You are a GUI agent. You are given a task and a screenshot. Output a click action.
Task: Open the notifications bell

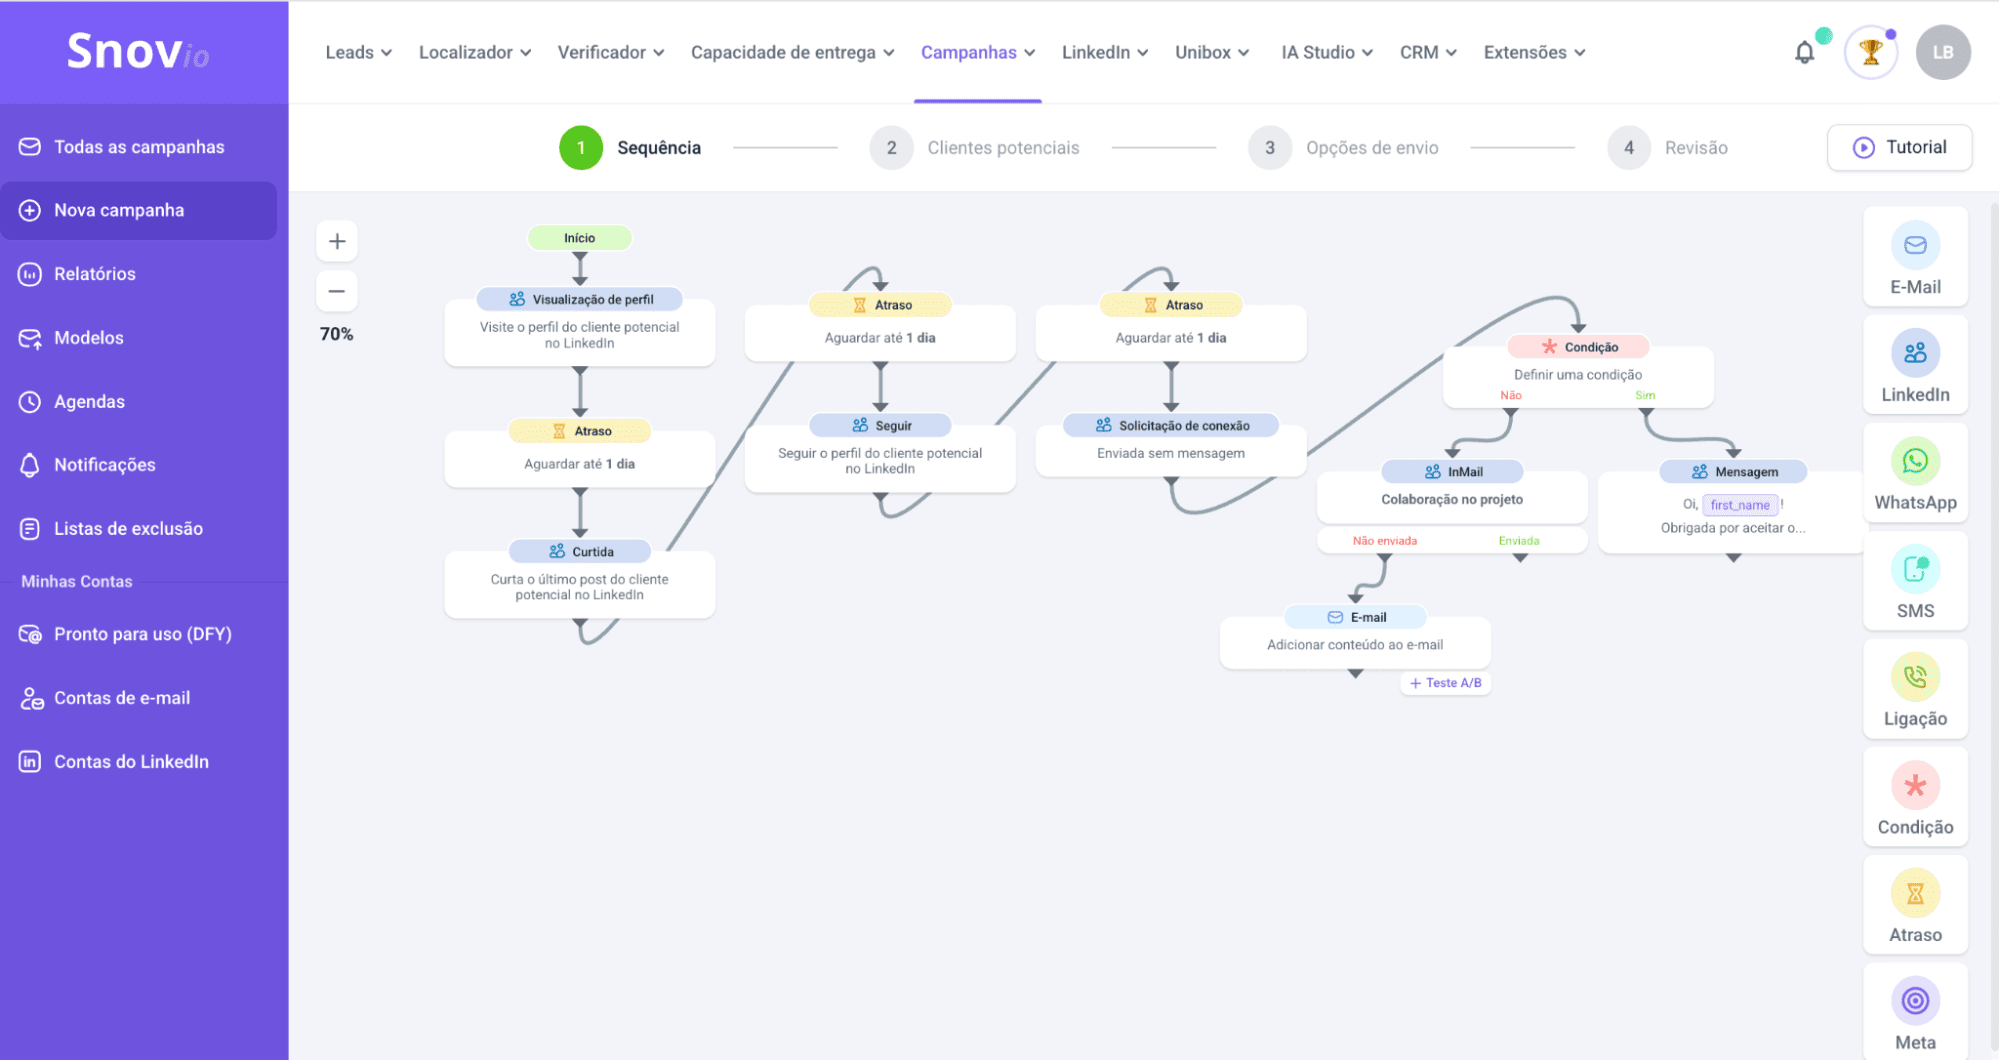coord(1804,53)
